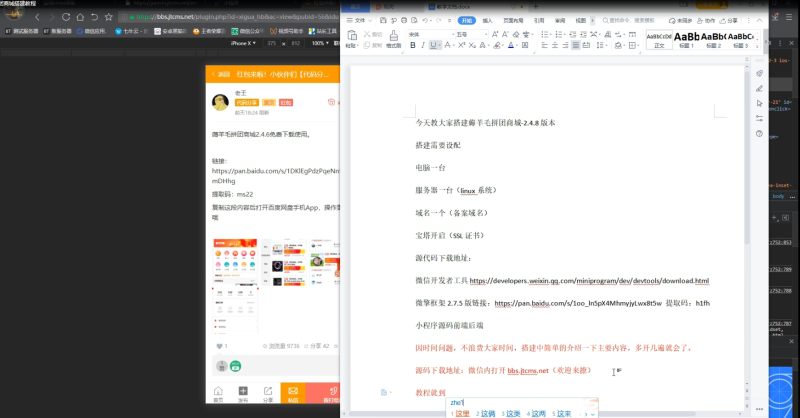Open the 文件 menu dropdown
This screenshot has width=800, height=418.
(360, 20)
